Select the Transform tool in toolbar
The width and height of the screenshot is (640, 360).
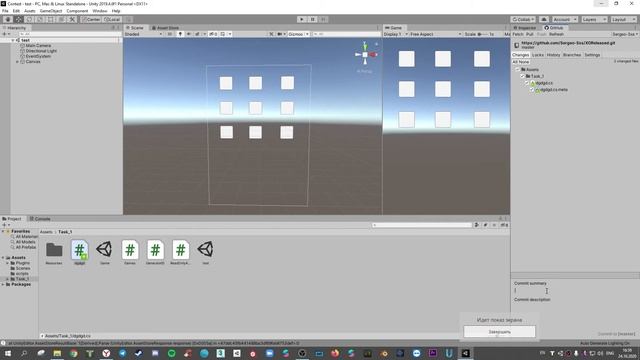[61, 20]
